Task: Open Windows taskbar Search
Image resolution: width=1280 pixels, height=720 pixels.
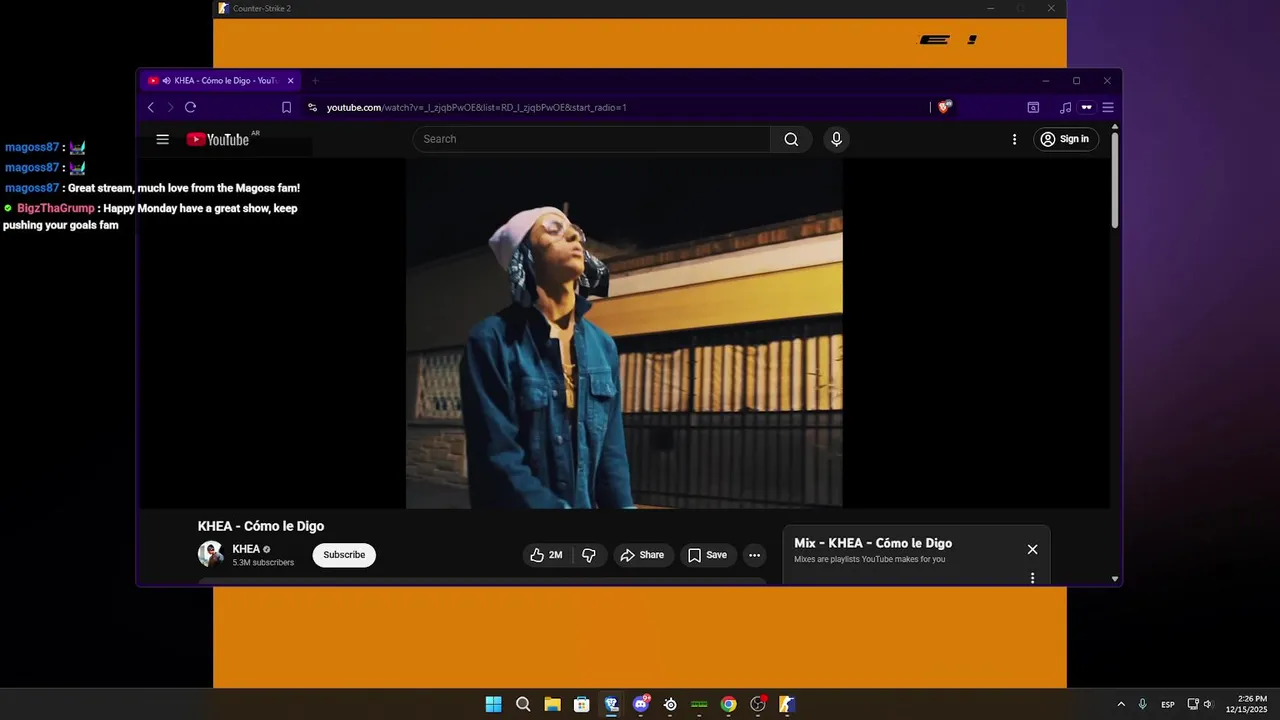Action: [523, 704]
